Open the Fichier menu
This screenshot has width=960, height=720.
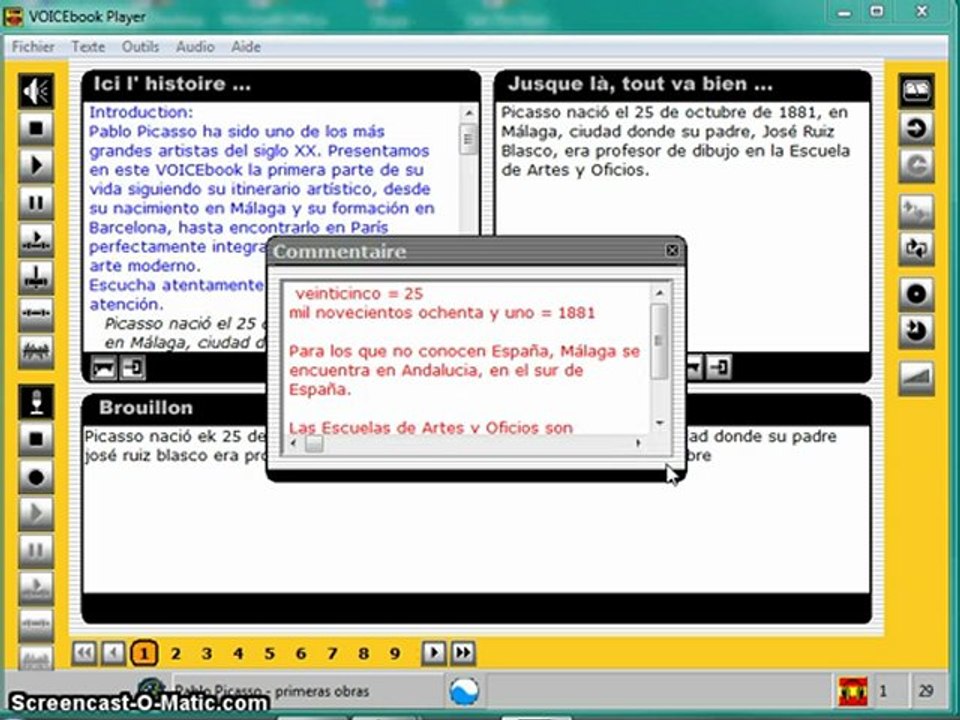(33, 47)
